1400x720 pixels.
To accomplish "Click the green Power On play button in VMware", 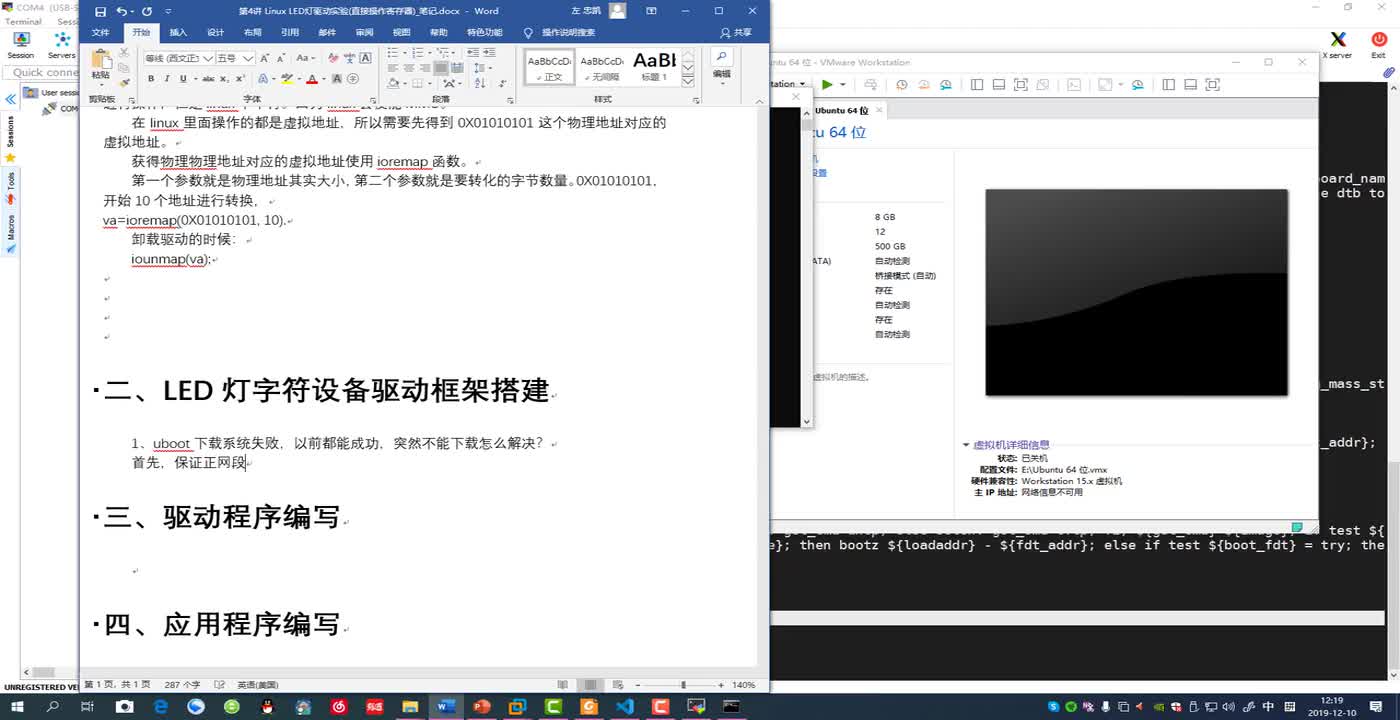I will click(827, 85).
